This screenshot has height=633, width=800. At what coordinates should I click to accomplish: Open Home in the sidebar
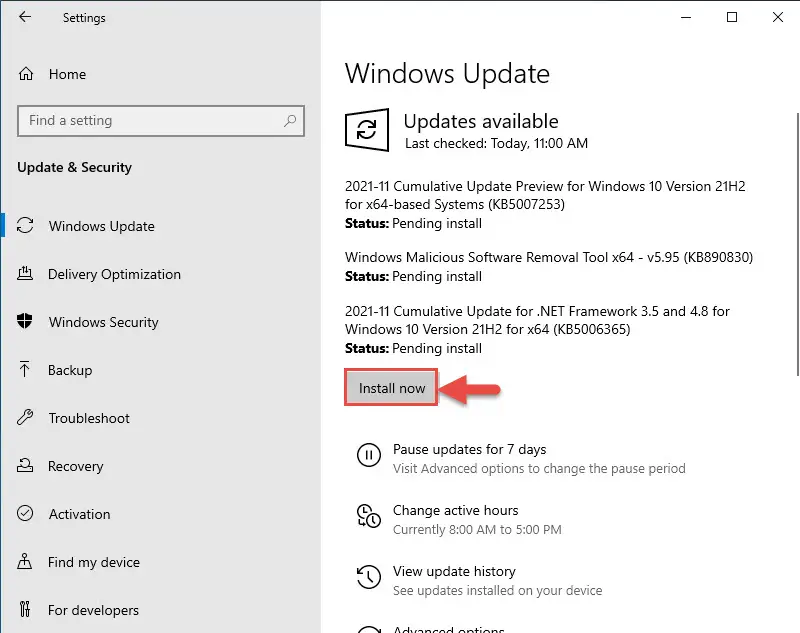(x=67, y=74)
